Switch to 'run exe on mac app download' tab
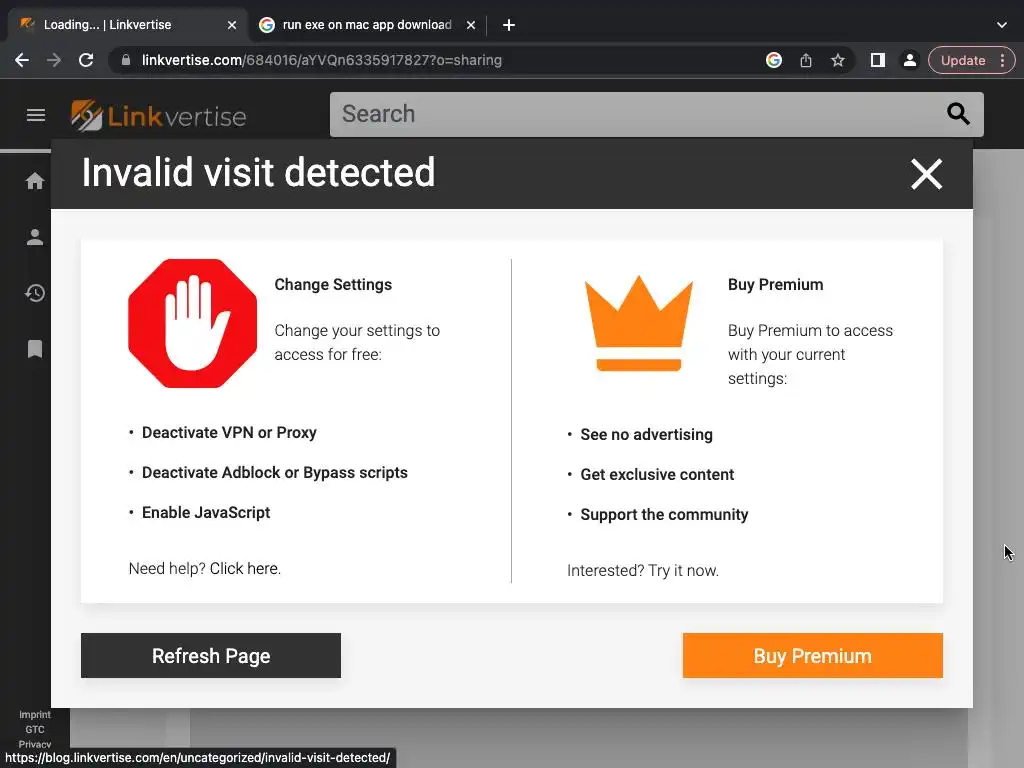This screenshot has width=1024, height=768. (367, 25)
